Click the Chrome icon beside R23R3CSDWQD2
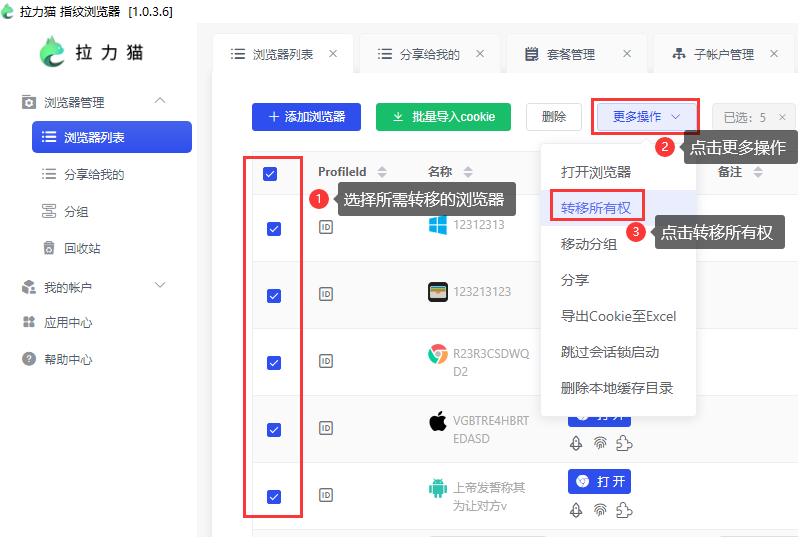The height and width of the screenshot is (537, 798). (x=438, y=354)
